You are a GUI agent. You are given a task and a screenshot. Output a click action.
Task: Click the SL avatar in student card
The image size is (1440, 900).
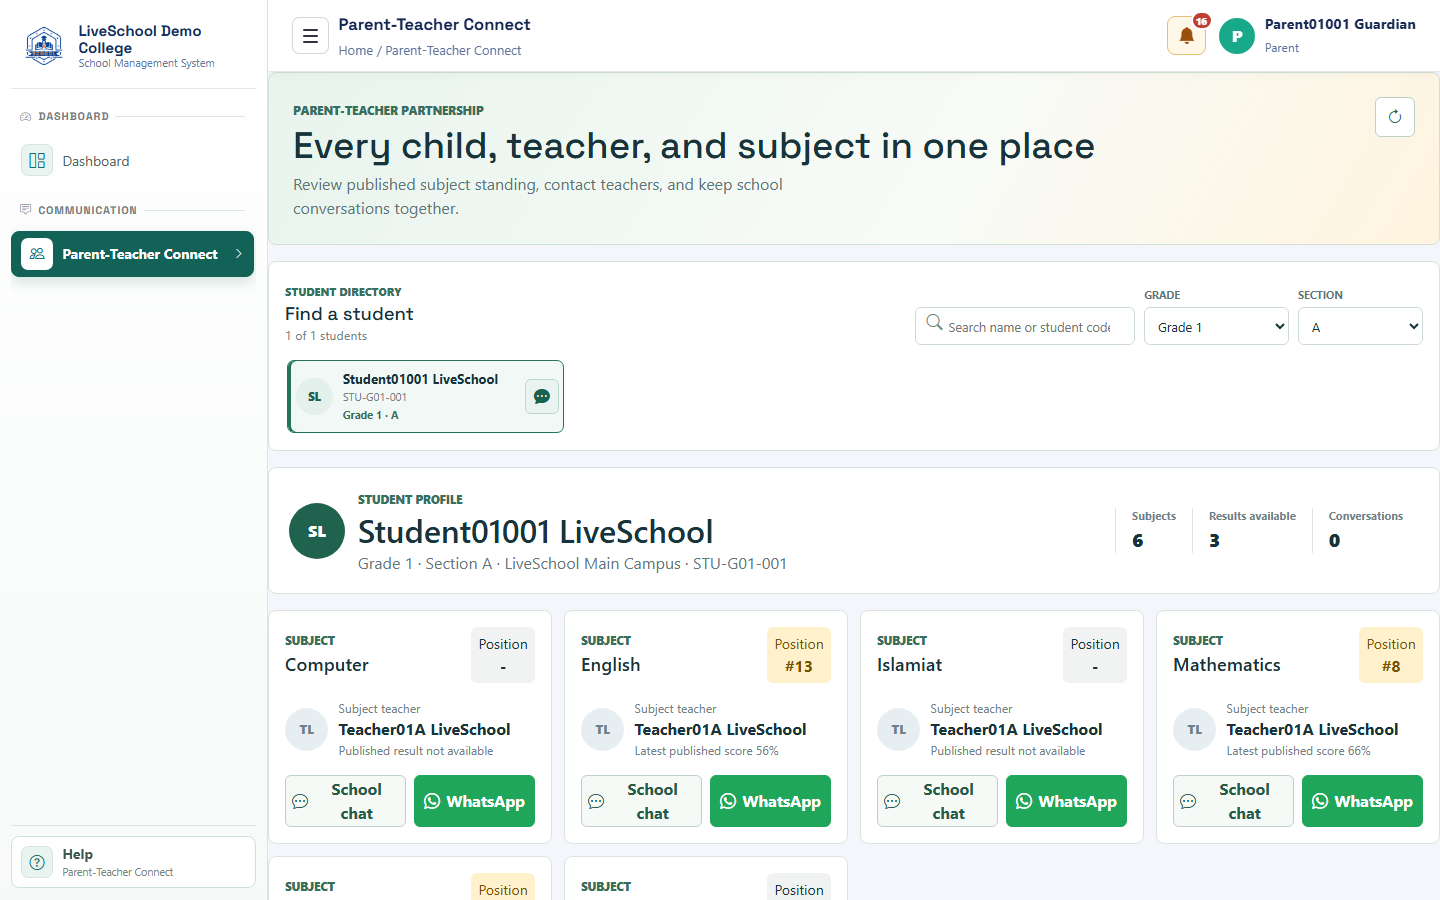pos(315,397)
